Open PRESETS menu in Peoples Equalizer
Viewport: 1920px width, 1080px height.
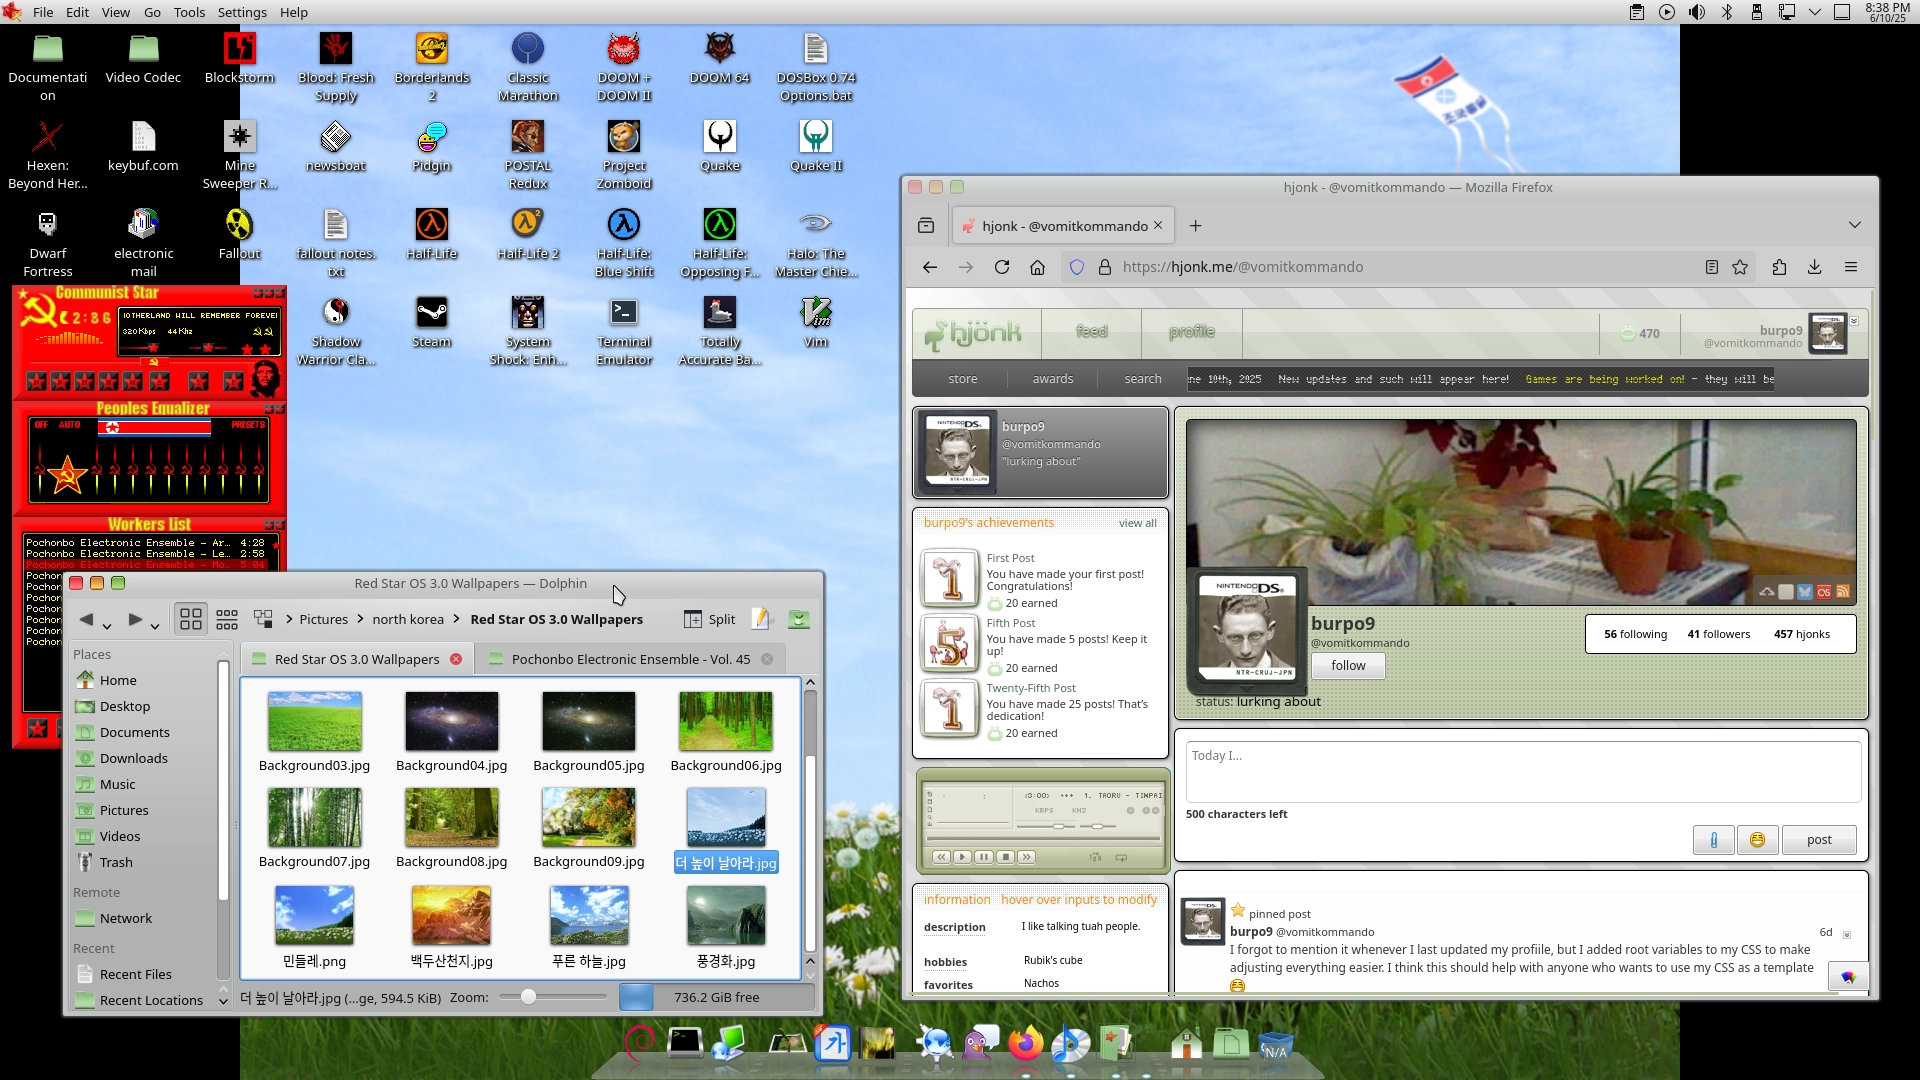pyautogui.click(x=248, y=425)
